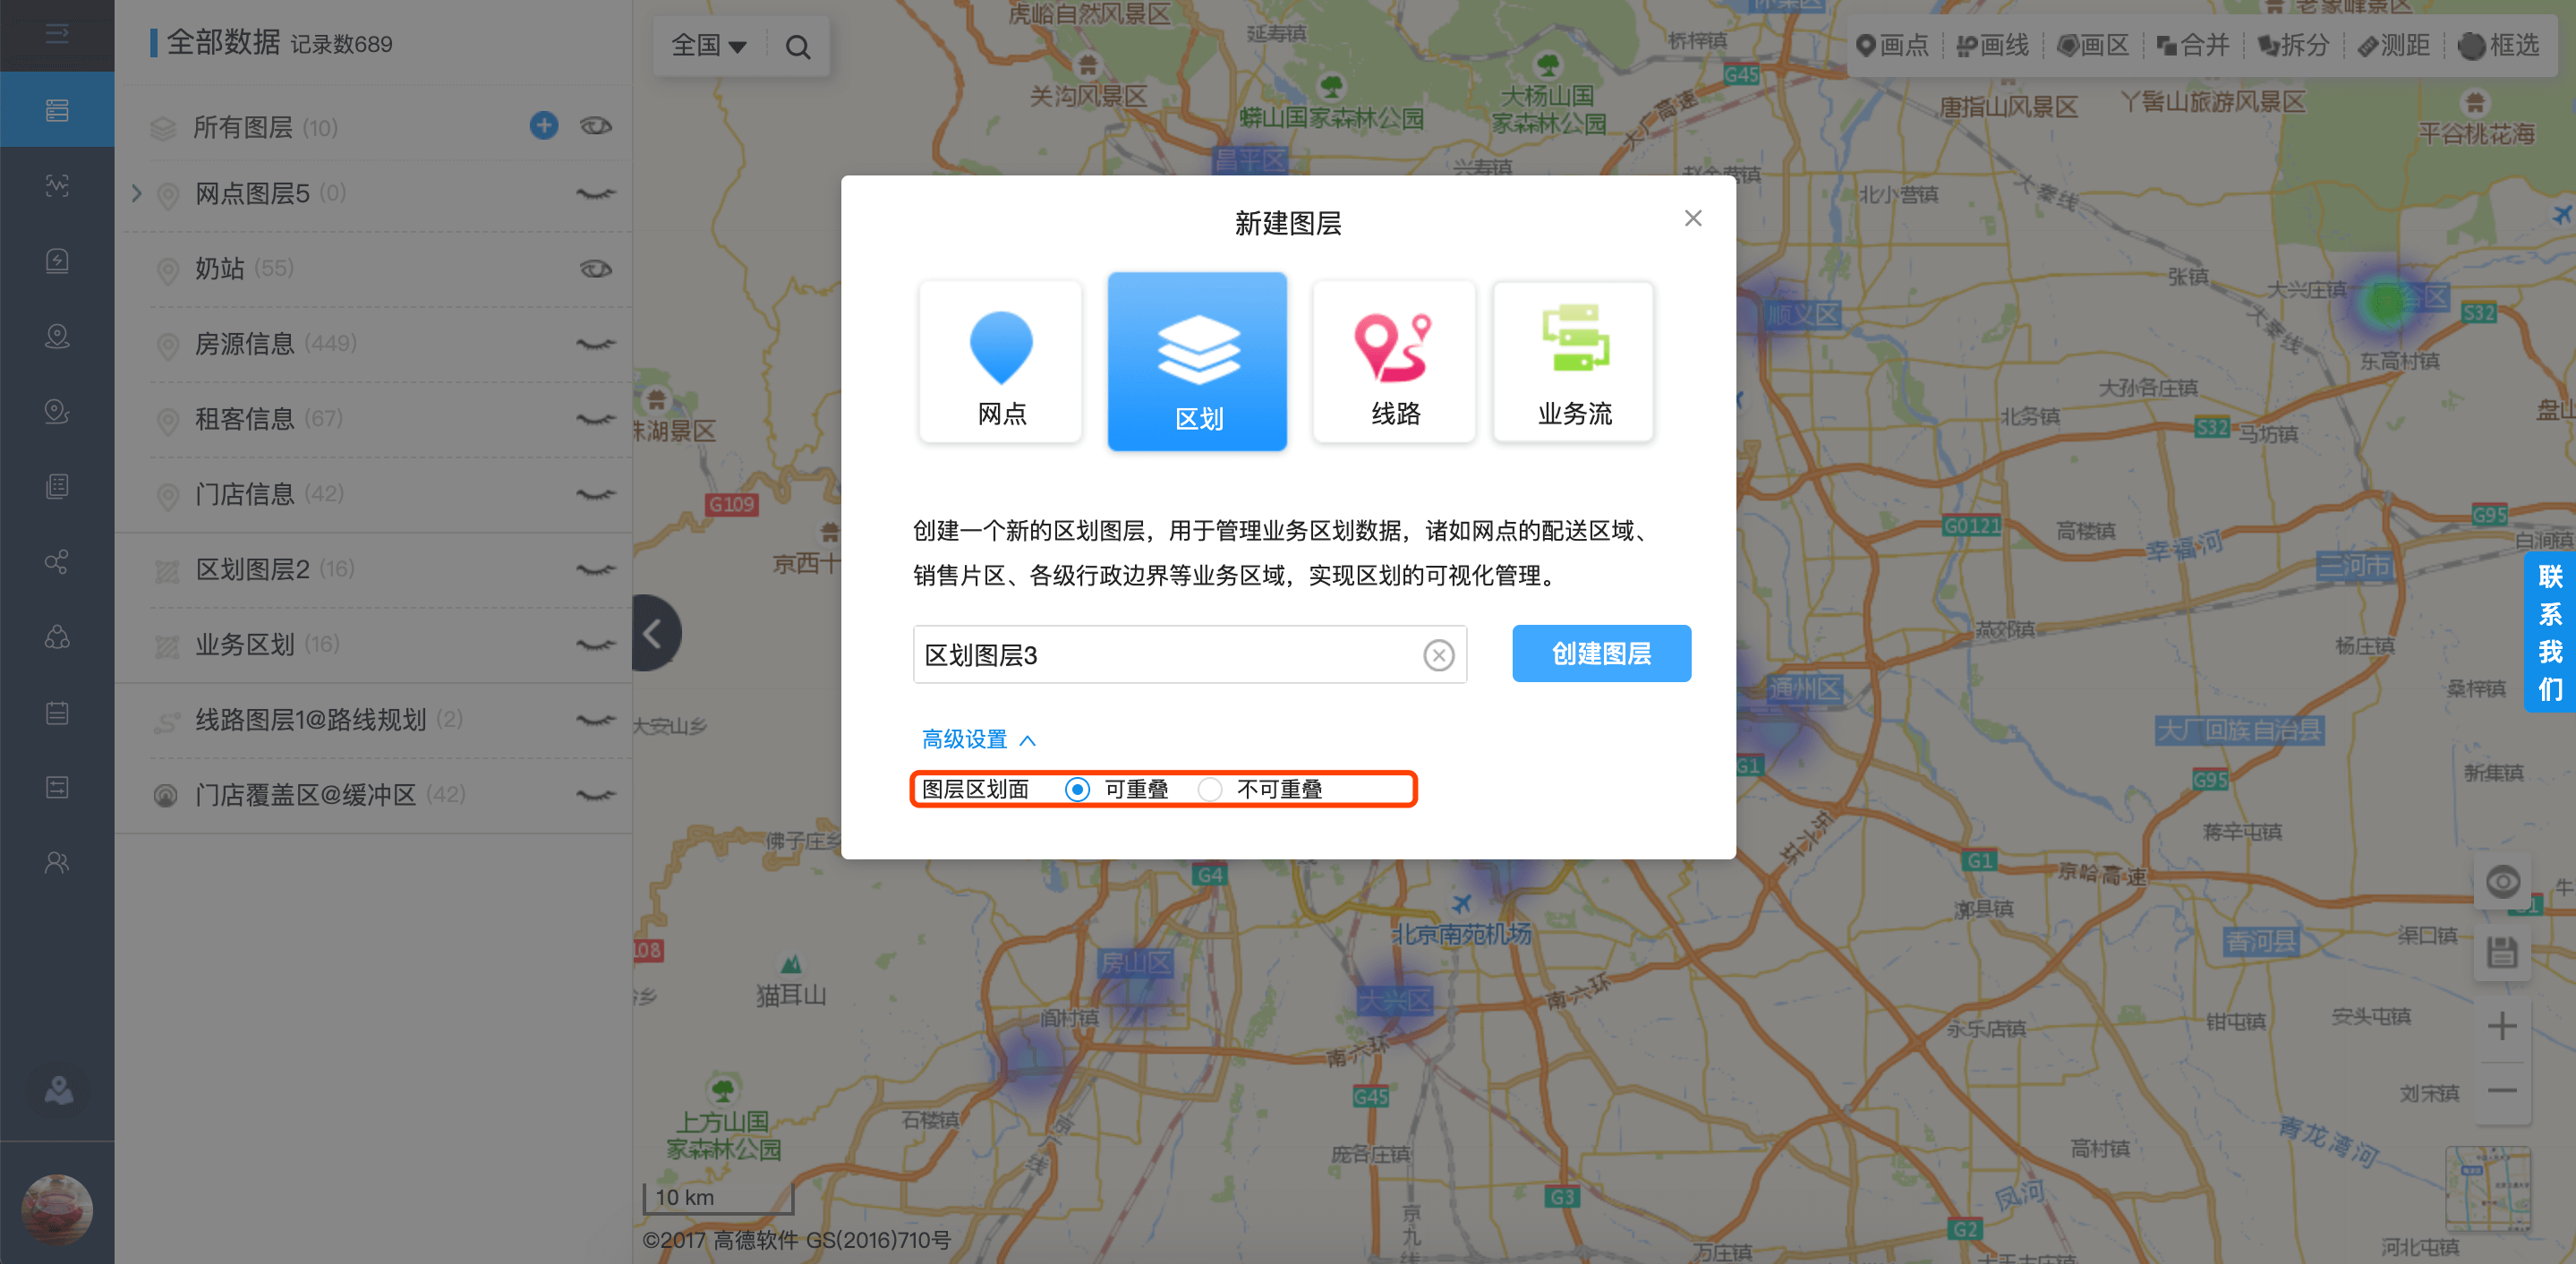Viewport: 2576px width, 1264px height.
Task: Show the 租客信息 layer
Action: point(596,419)
